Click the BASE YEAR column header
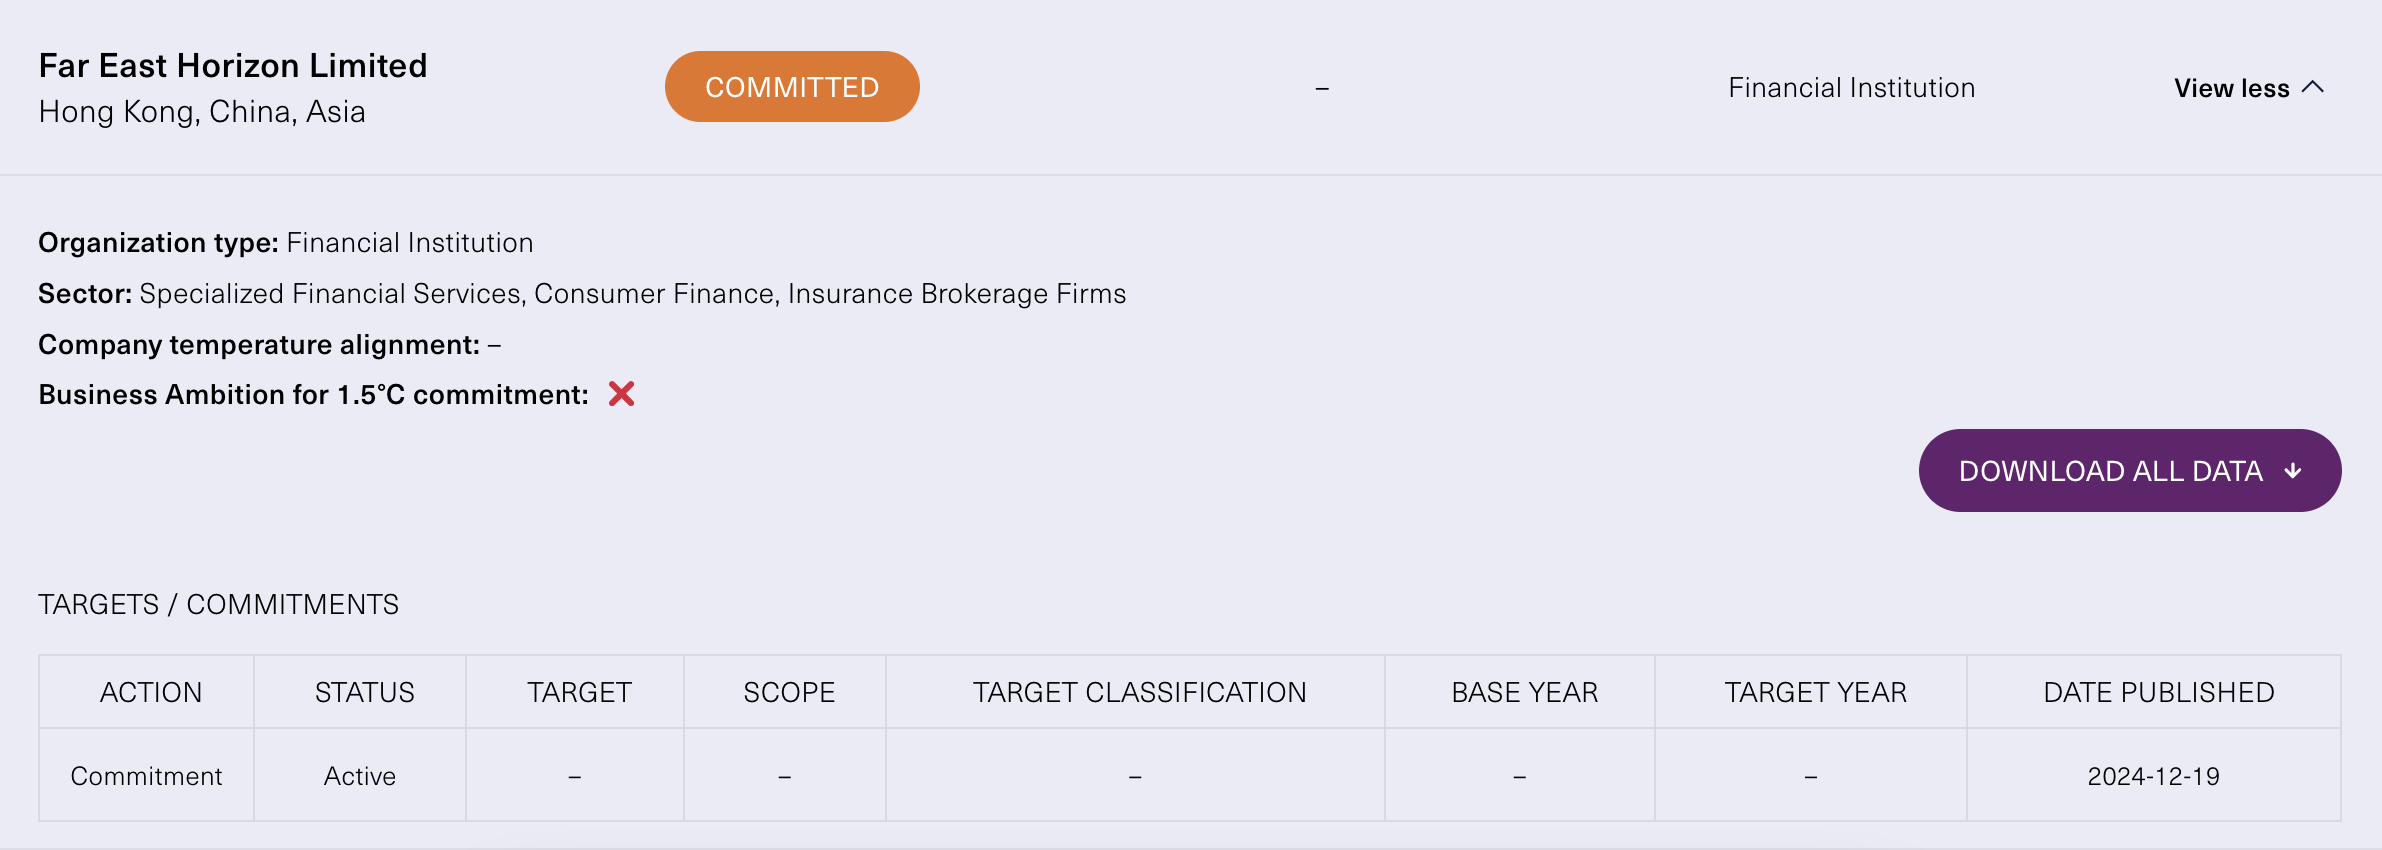 [x=1524, y=692]
